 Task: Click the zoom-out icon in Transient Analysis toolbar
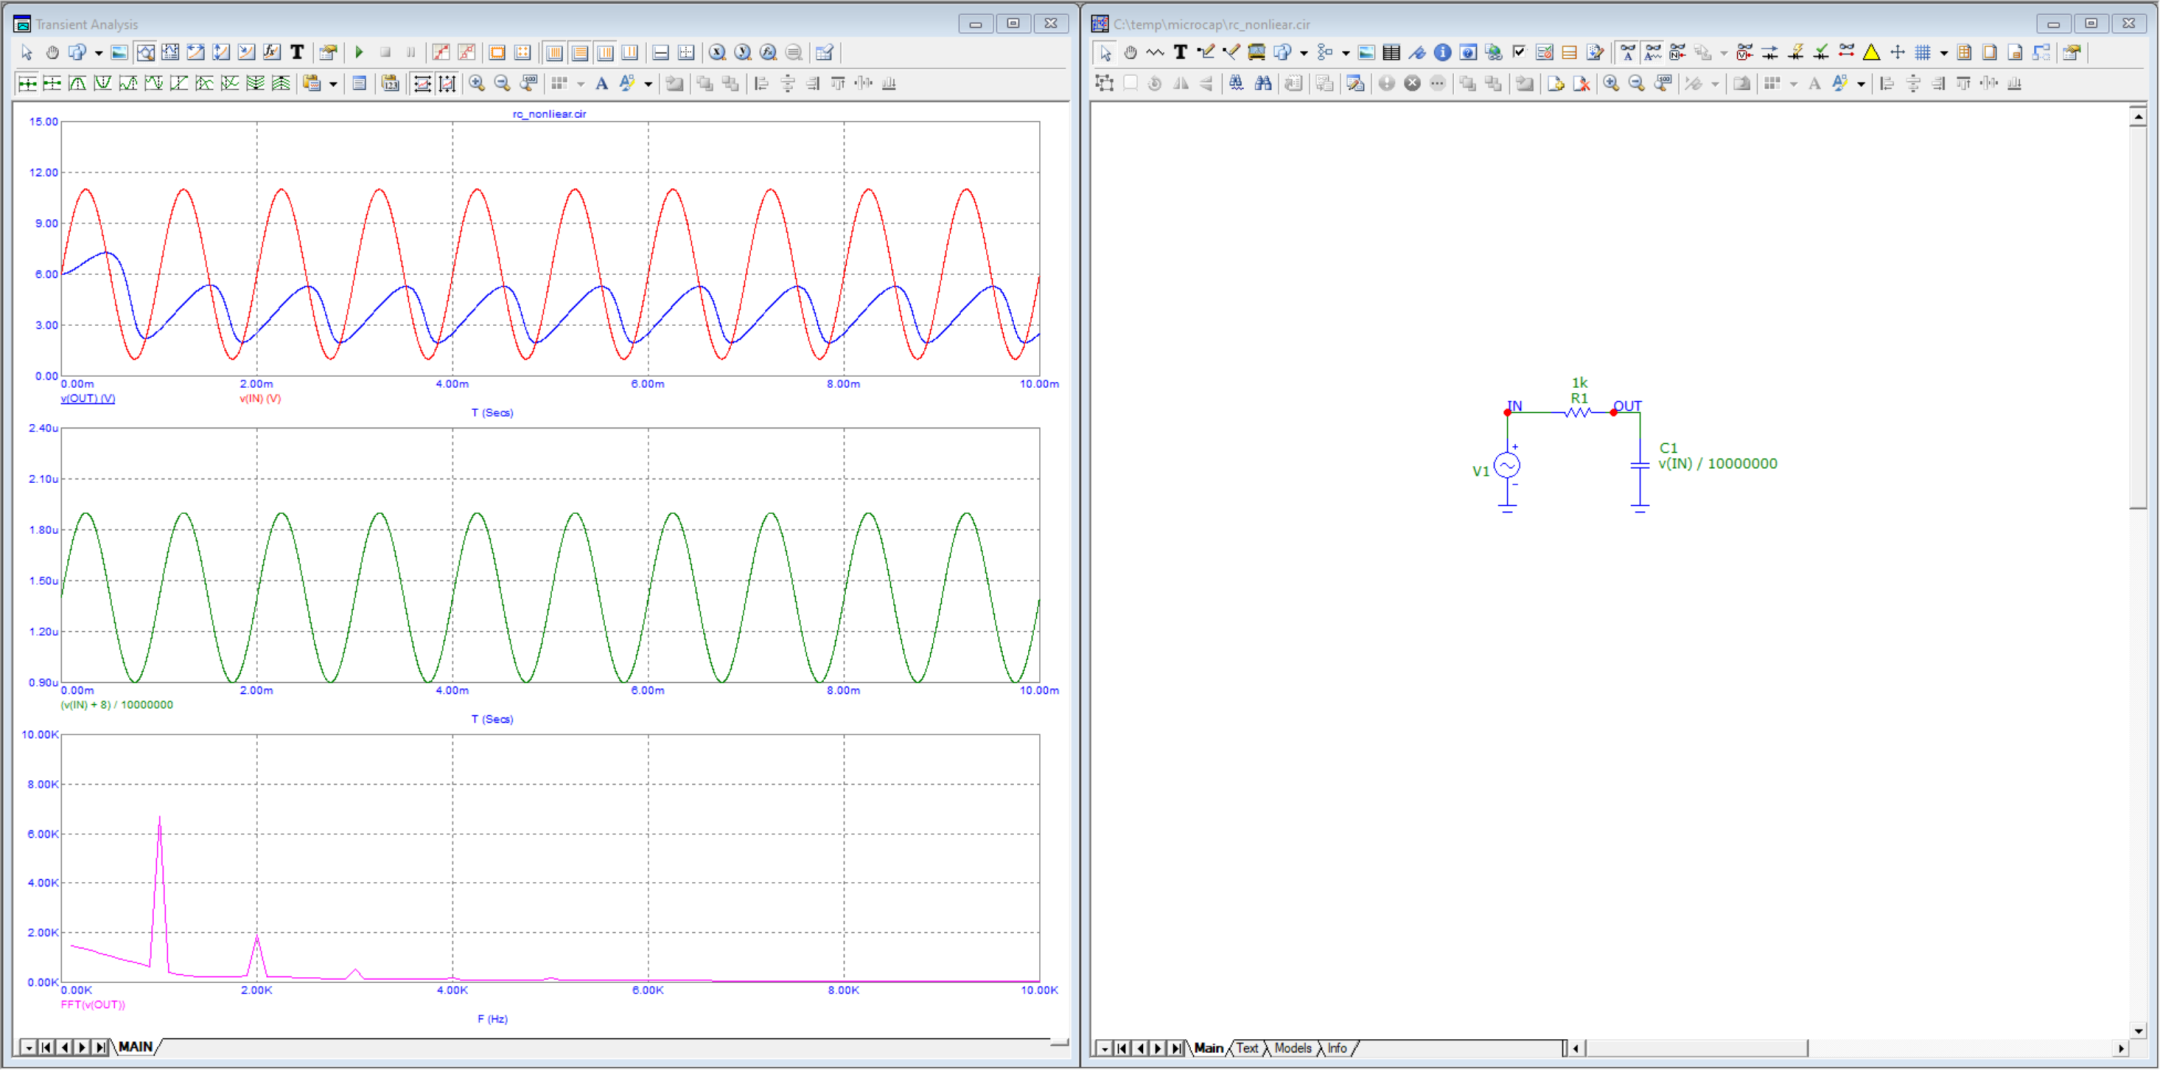click(x=502, y=84)
